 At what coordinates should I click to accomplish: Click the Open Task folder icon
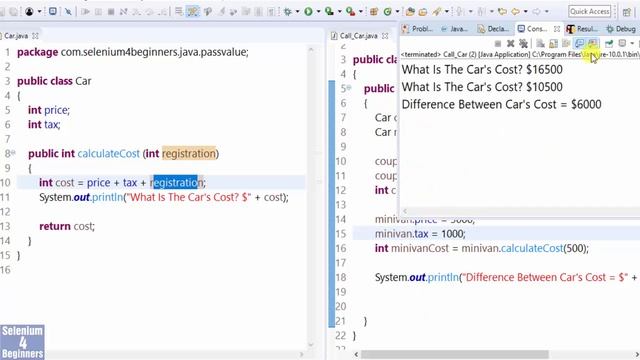[x=422, y=12]
